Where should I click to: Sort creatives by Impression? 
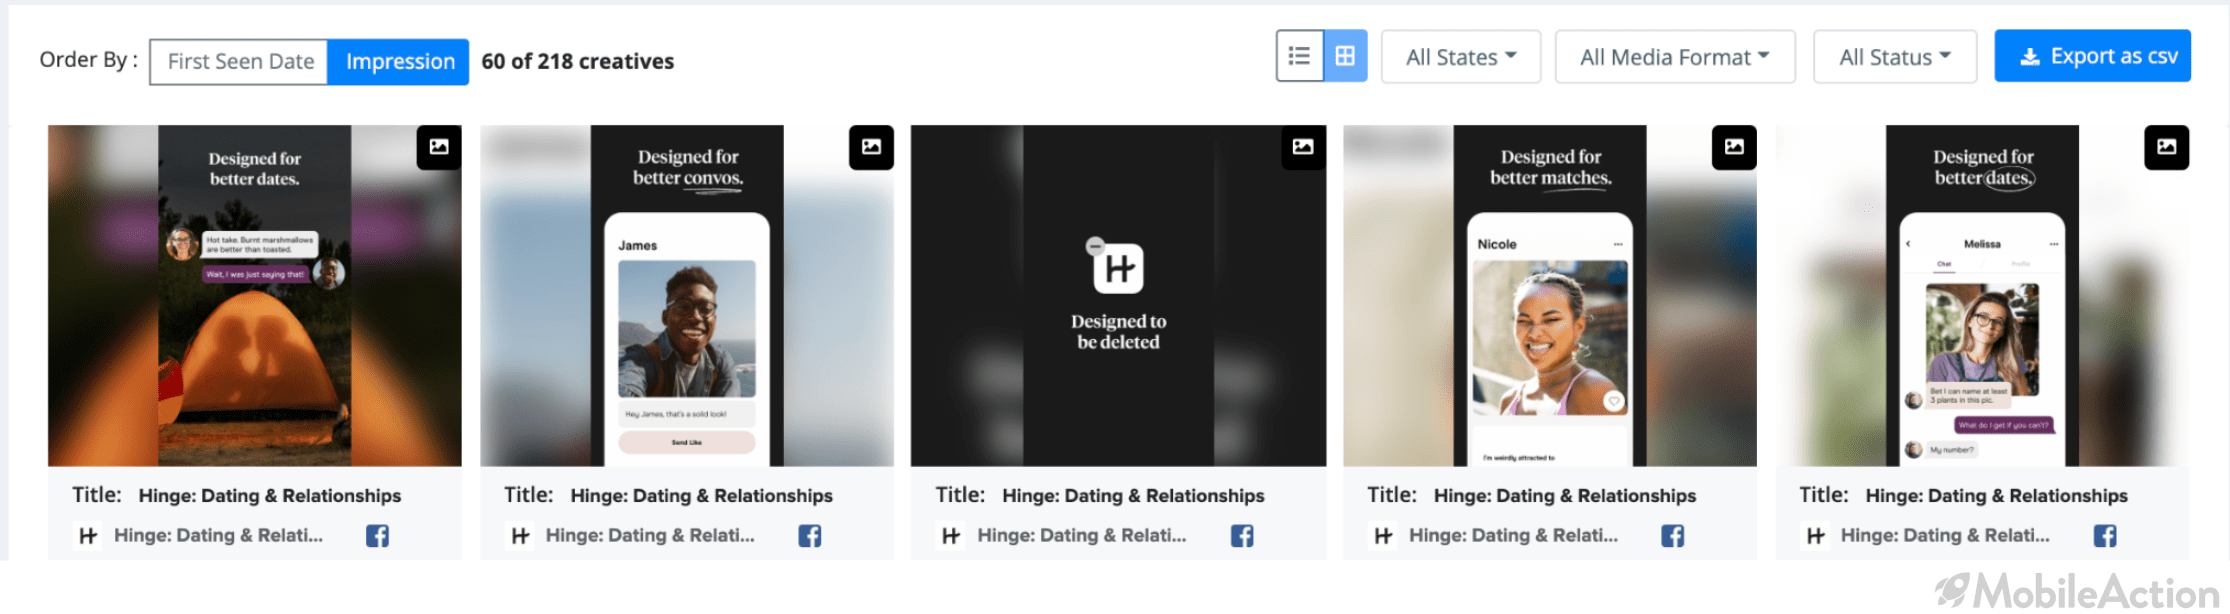click(399, 62)
